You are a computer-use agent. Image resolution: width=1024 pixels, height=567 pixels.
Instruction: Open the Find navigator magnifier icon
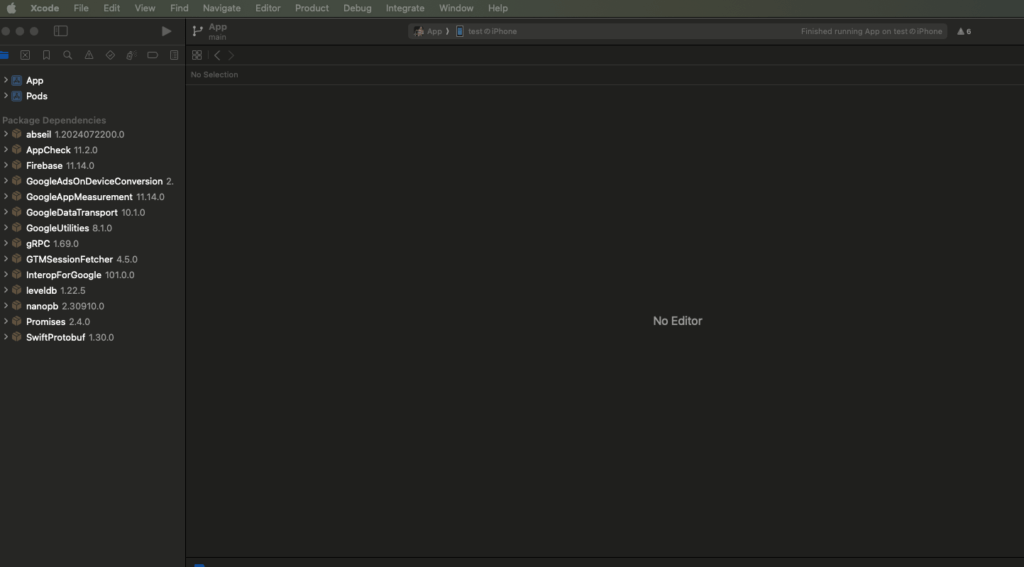point(67,56)
